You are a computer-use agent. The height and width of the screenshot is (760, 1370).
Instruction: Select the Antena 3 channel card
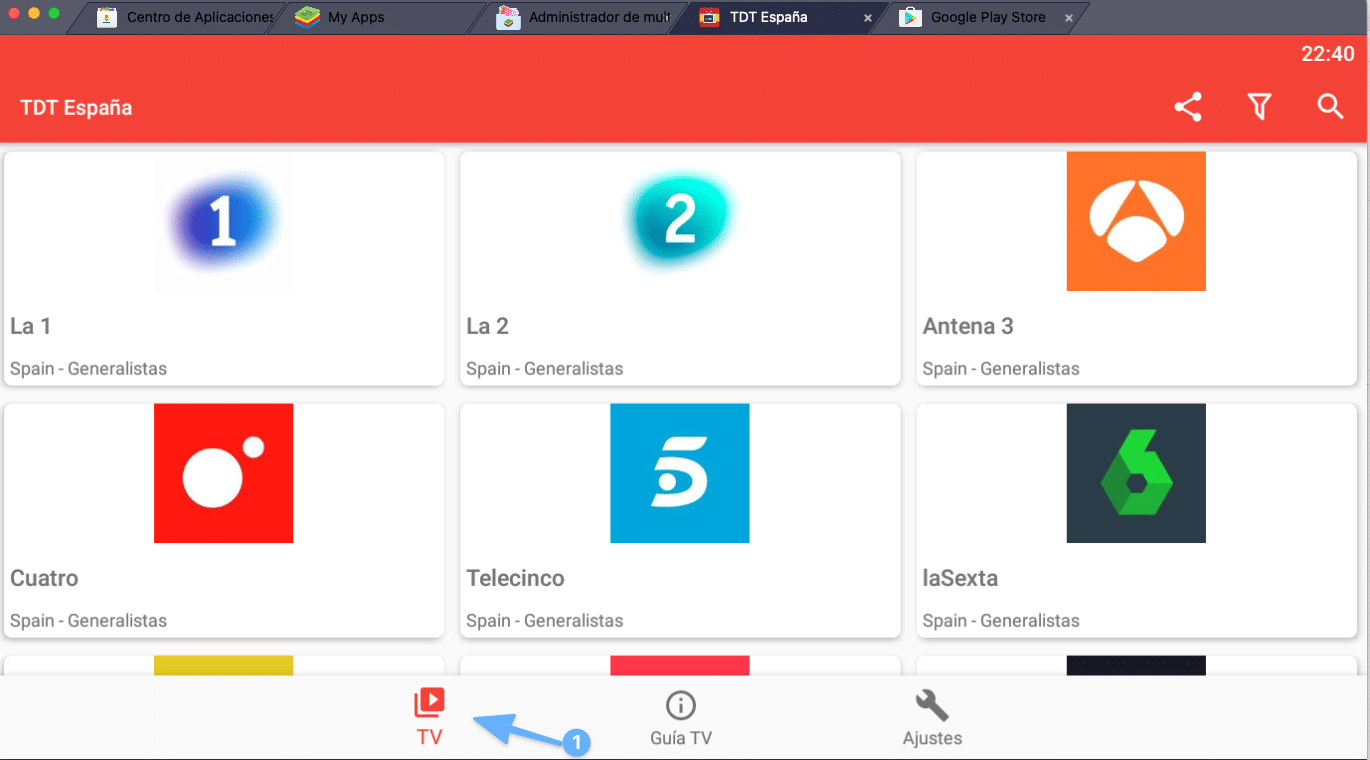(x=1135, y=268)
